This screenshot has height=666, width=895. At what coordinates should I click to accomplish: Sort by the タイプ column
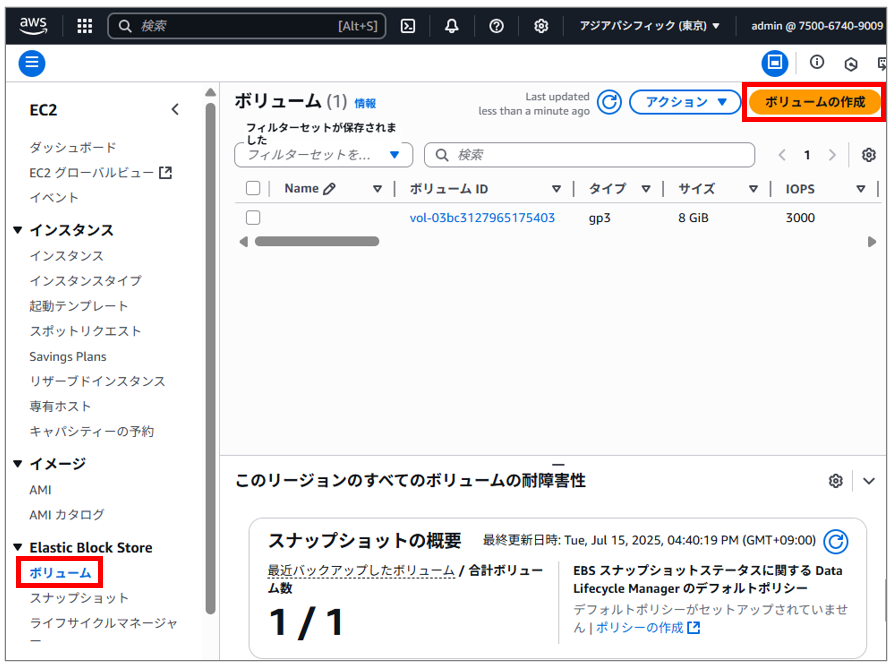pyautogui.click(x=646, y=189)
